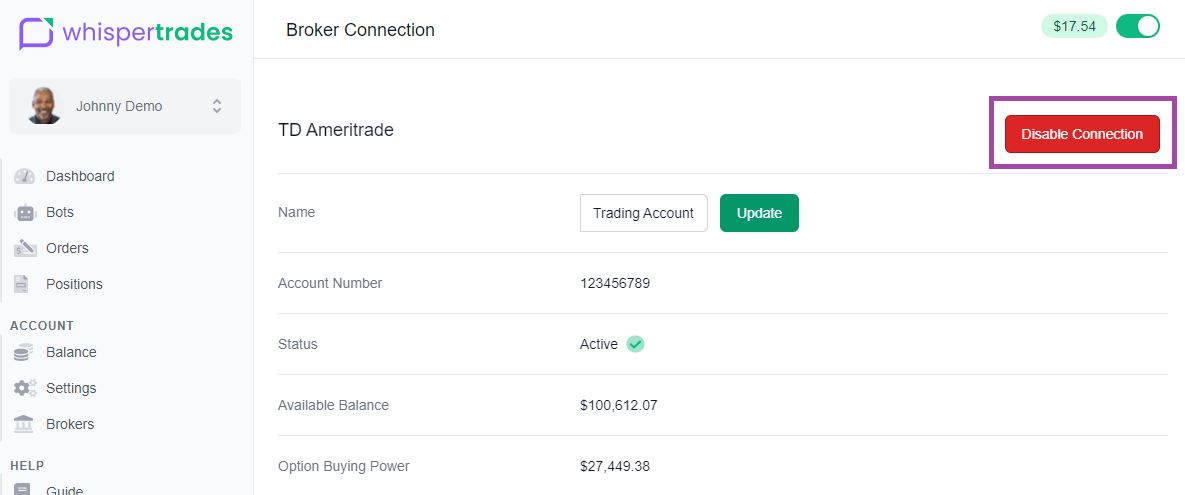Click the whispertrades logo icon
This screenshot has height=495, width=1185.
tap(36, 32)
